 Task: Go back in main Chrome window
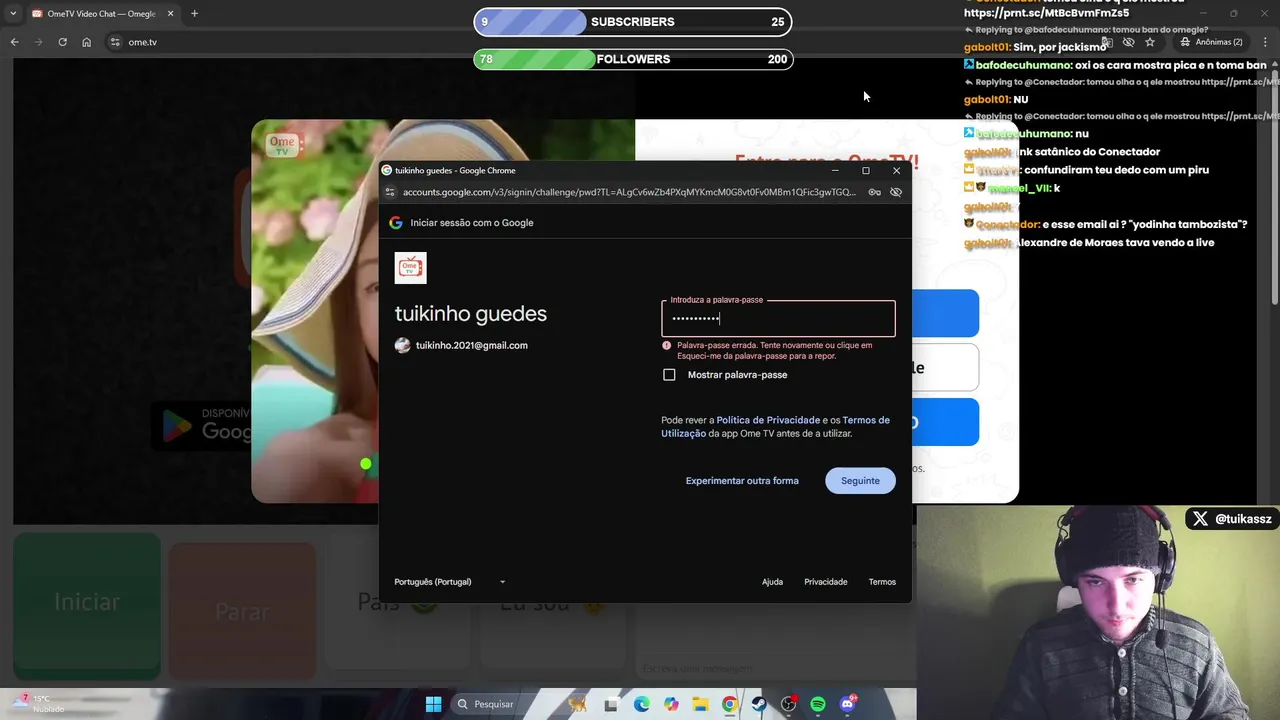14,42
